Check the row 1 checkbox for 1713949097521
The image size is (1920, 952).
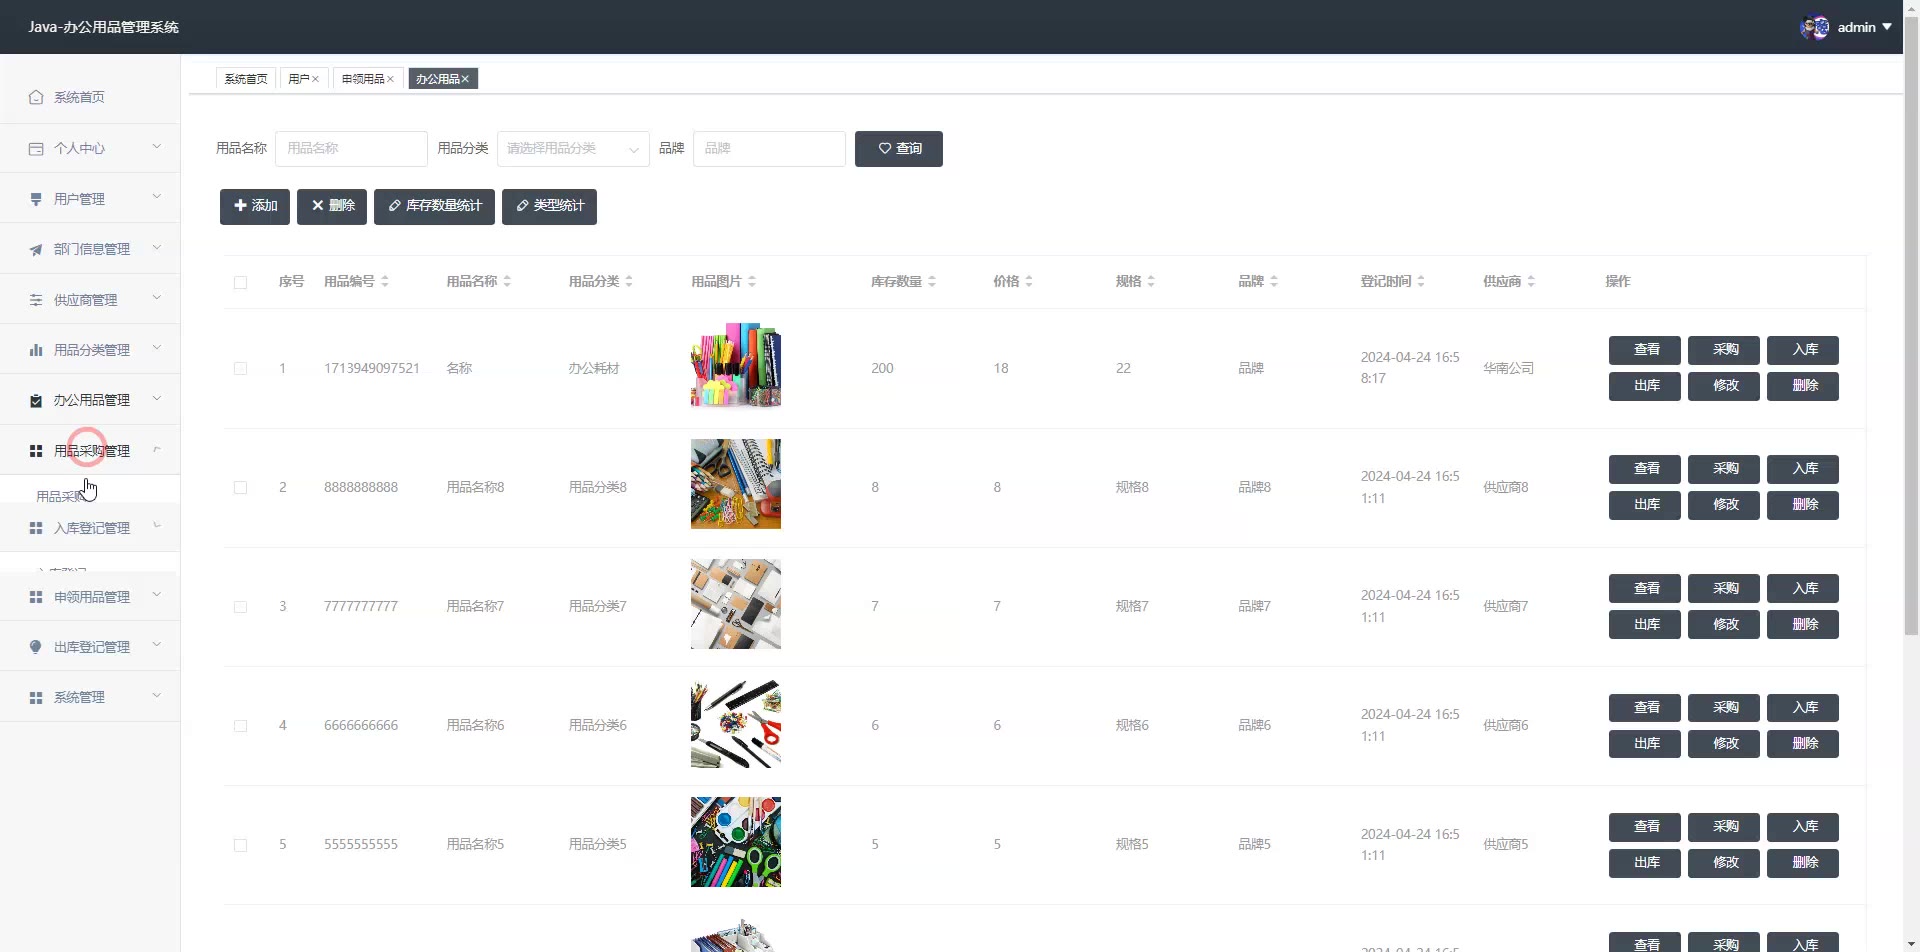pyautogui.click(x=240, y=368)
